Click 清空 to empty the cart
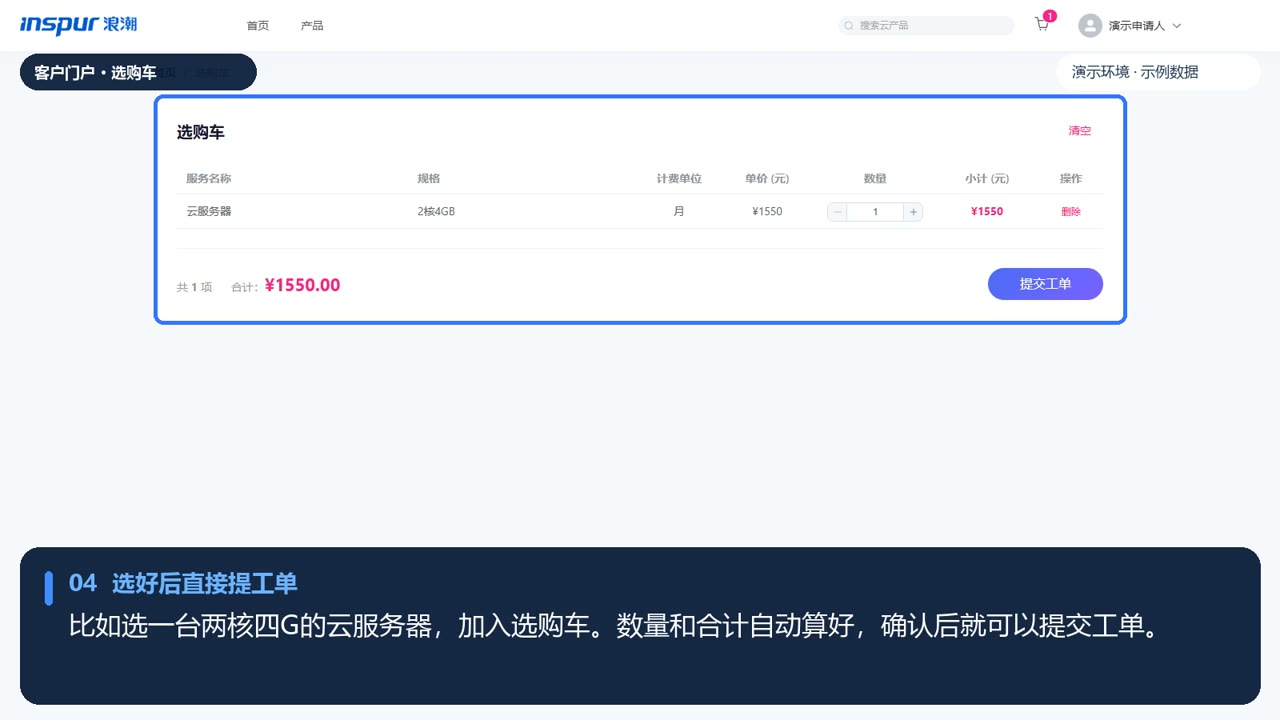This screenshot has height=720, width=1280. (x=1080, y=131)
